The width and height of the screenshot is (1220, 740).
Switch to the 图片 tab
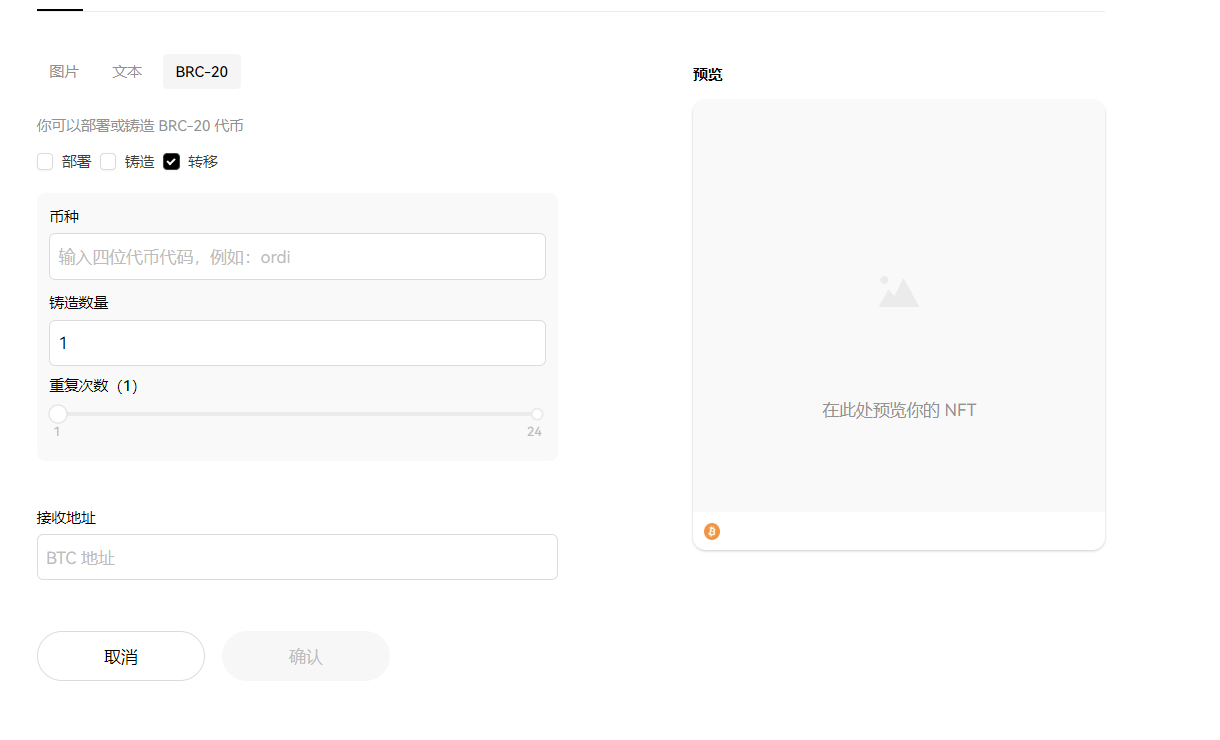tap(64, 72)
